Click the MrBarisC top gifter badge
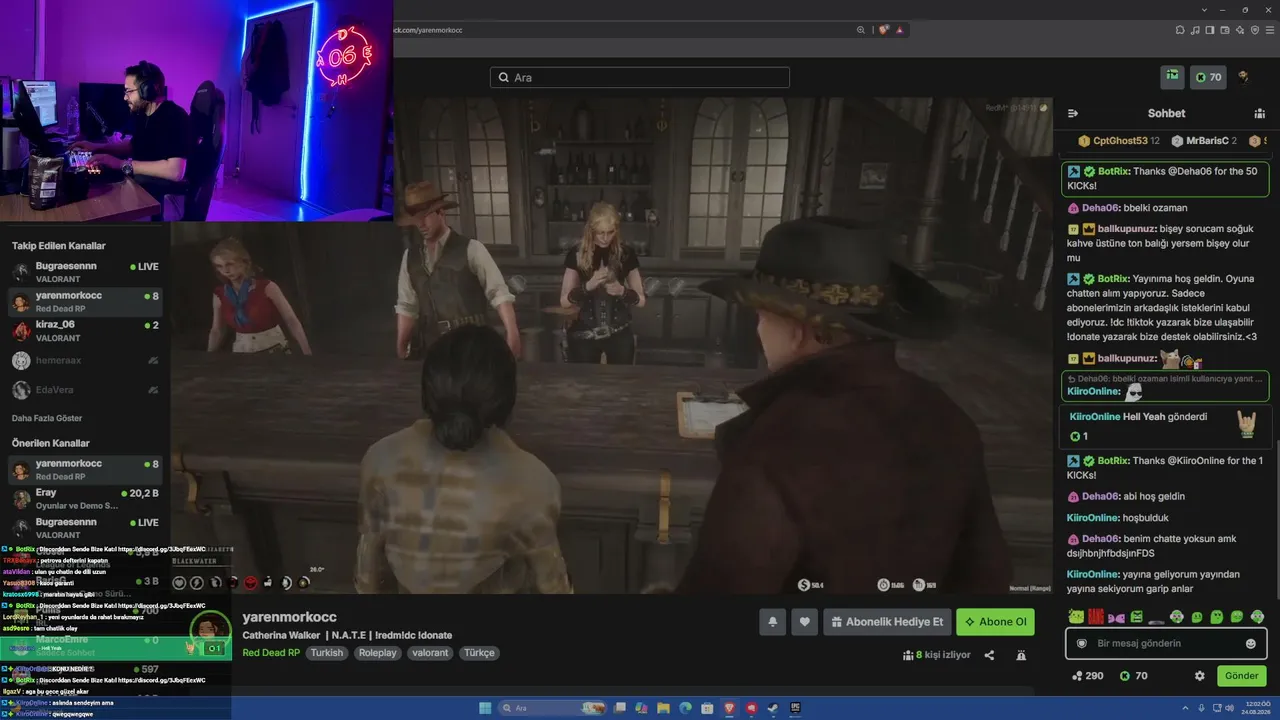The image size is (1280, 720). point(1204,141)
